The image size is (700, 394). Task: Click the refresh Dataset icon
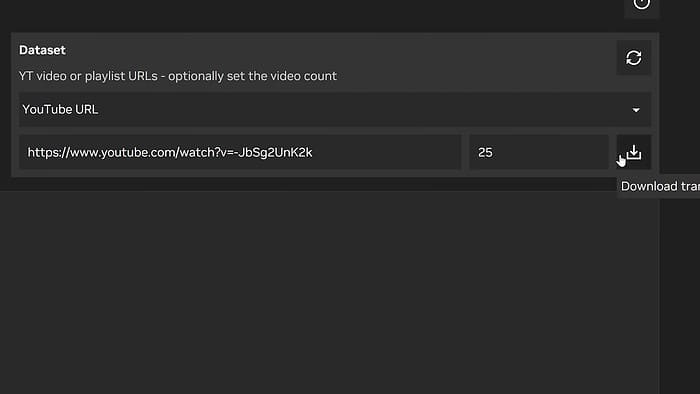[x=633, y=58]
